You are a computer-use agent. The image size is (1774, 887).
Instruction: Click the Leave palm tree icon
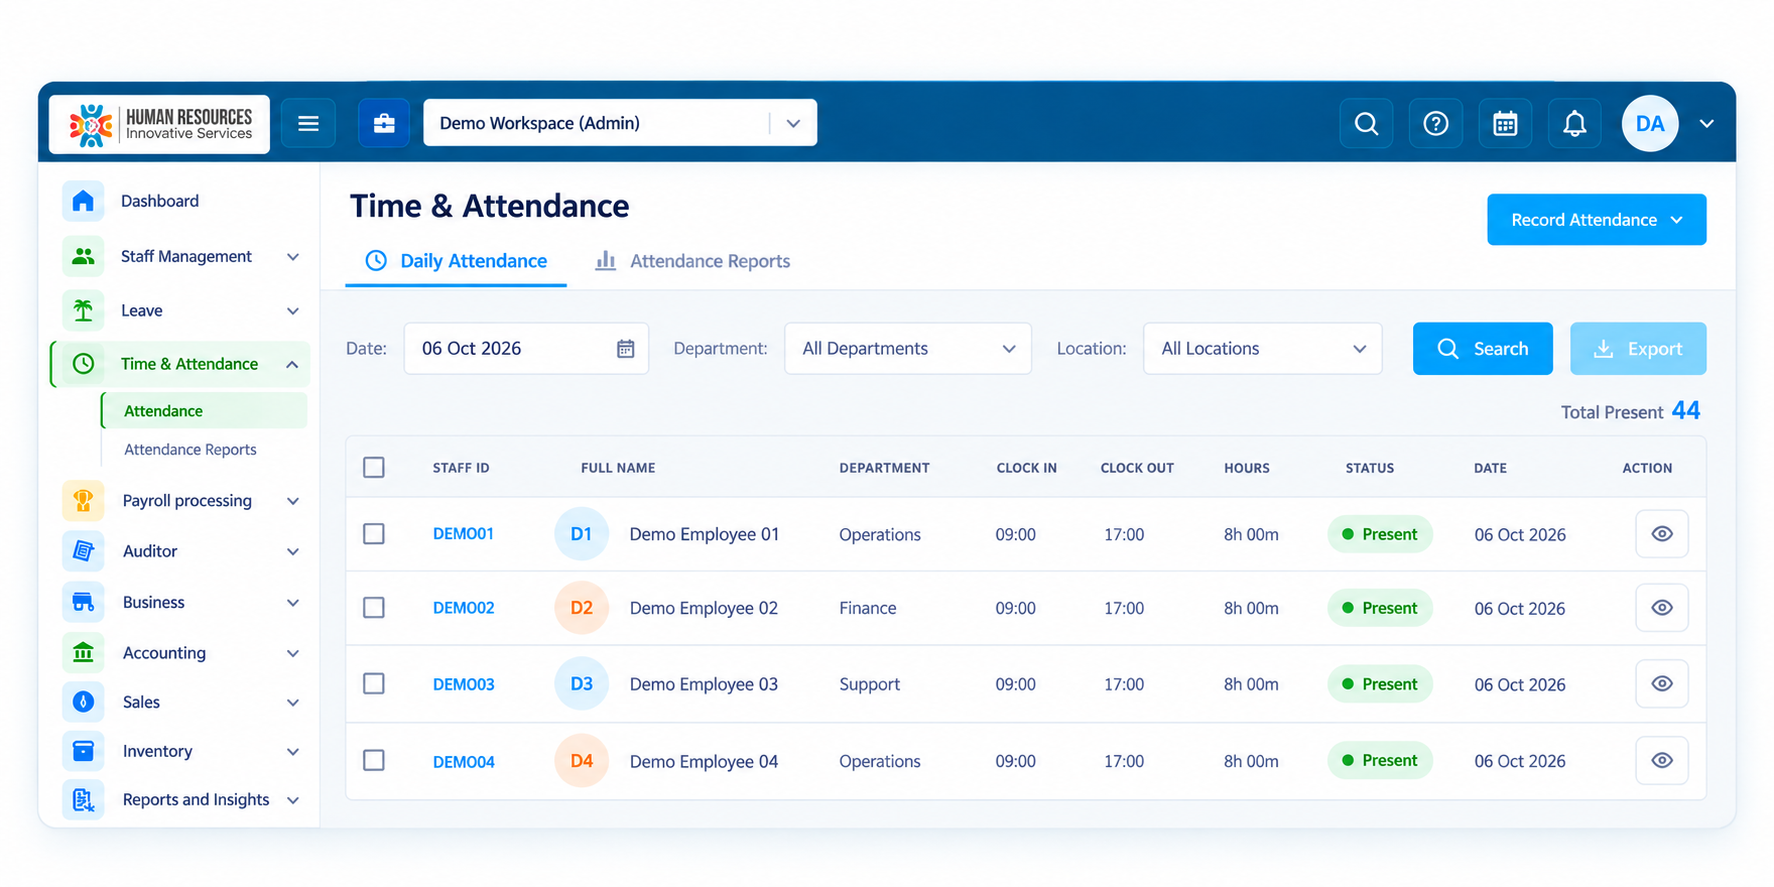click(83, 310)
